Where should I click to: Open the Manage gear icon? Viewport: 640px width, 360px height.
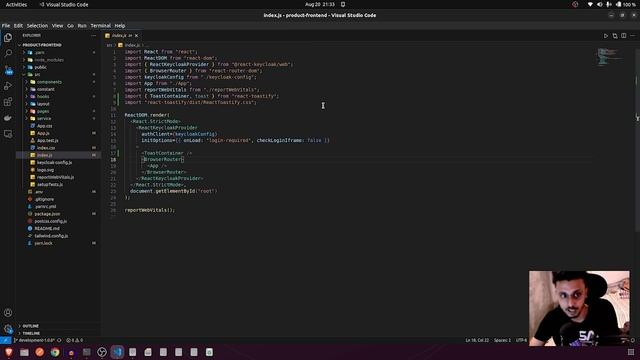(x=8, y=329)
